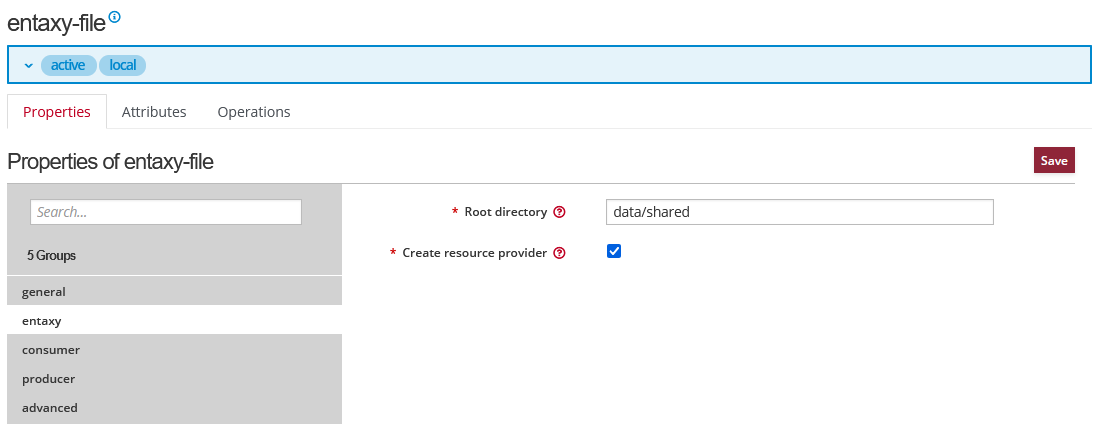
Task: Open the producer properties group
Action: [x=49, y=379]
